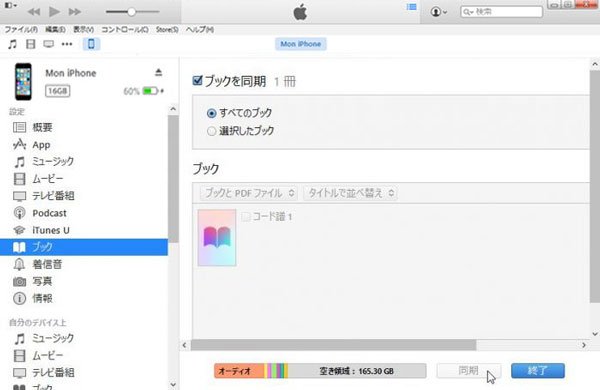Viewport: 600px width, 390px height.
Task: Adjust the volume slider knob
Action: [131, 12]
